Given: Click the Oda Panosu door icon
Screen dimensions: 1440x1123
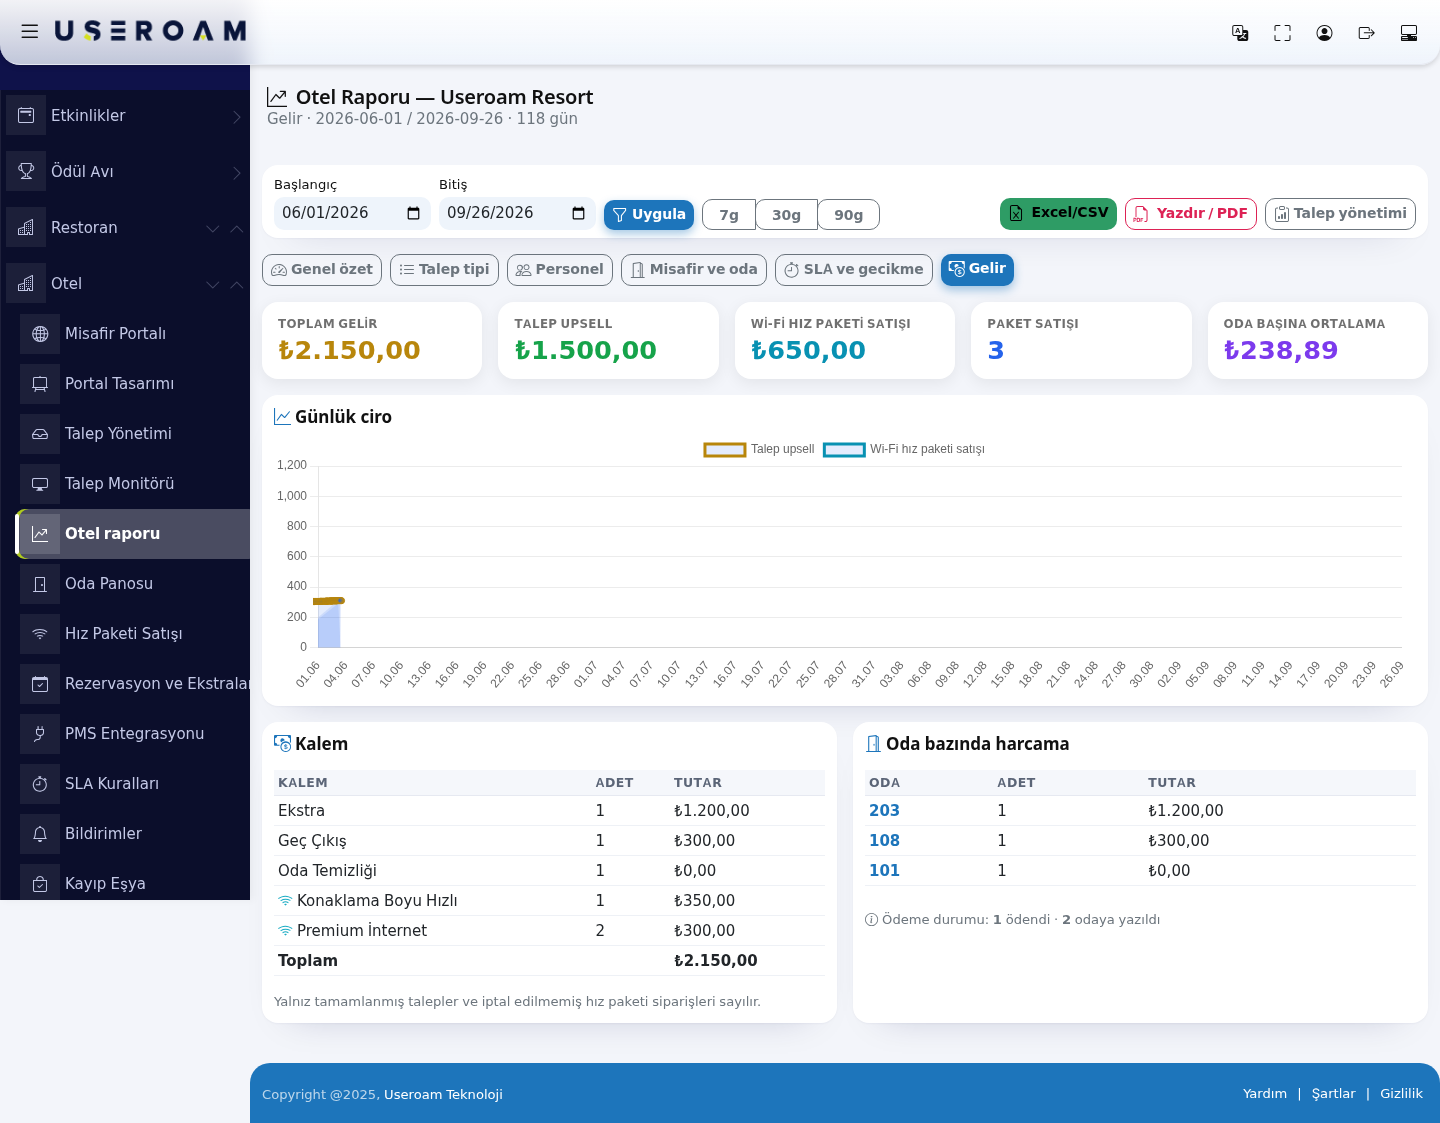Looking at the screenshot, I should coord(40,584).
